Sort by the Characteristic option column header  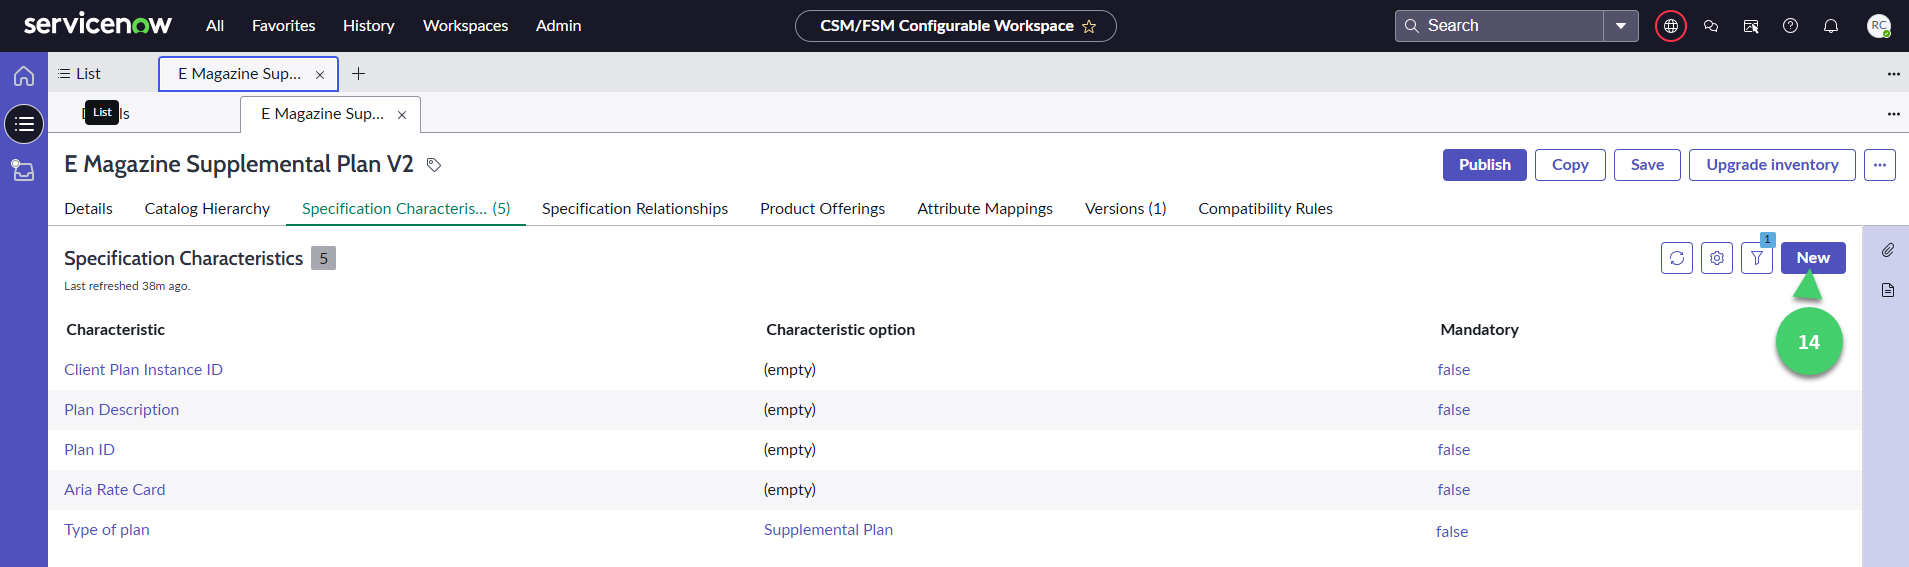[841, 330]
